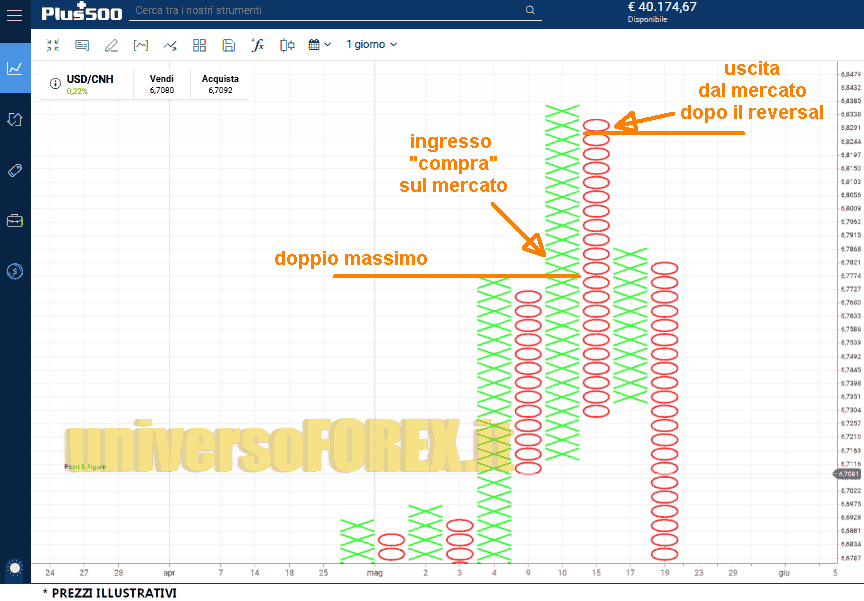This screenshot has height=601, width=864.
Task: Select the pencil drawing tool
Action: (111, 45)
